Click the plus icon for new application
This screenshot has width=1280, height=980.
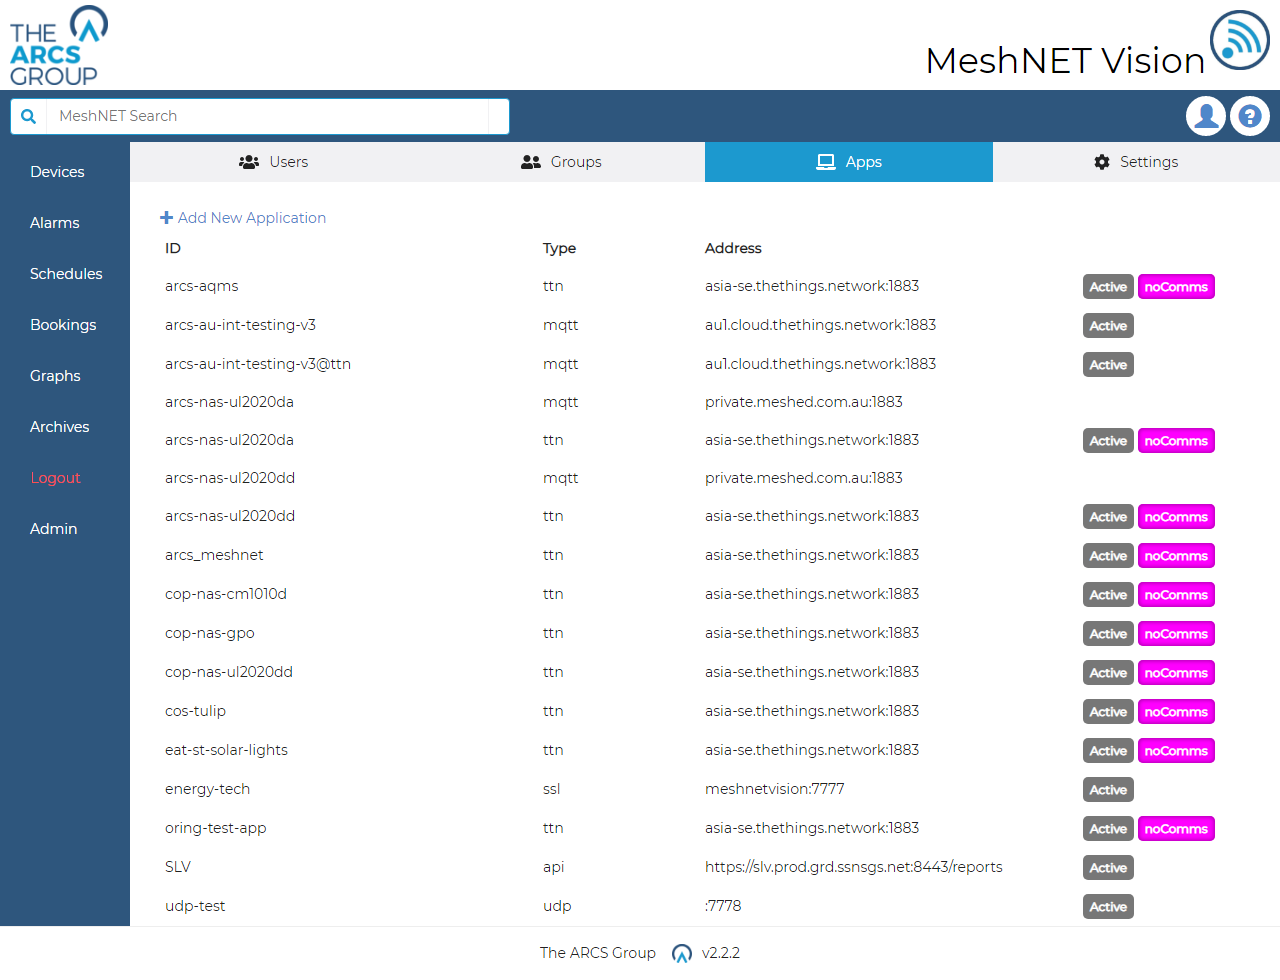(167, 218)
